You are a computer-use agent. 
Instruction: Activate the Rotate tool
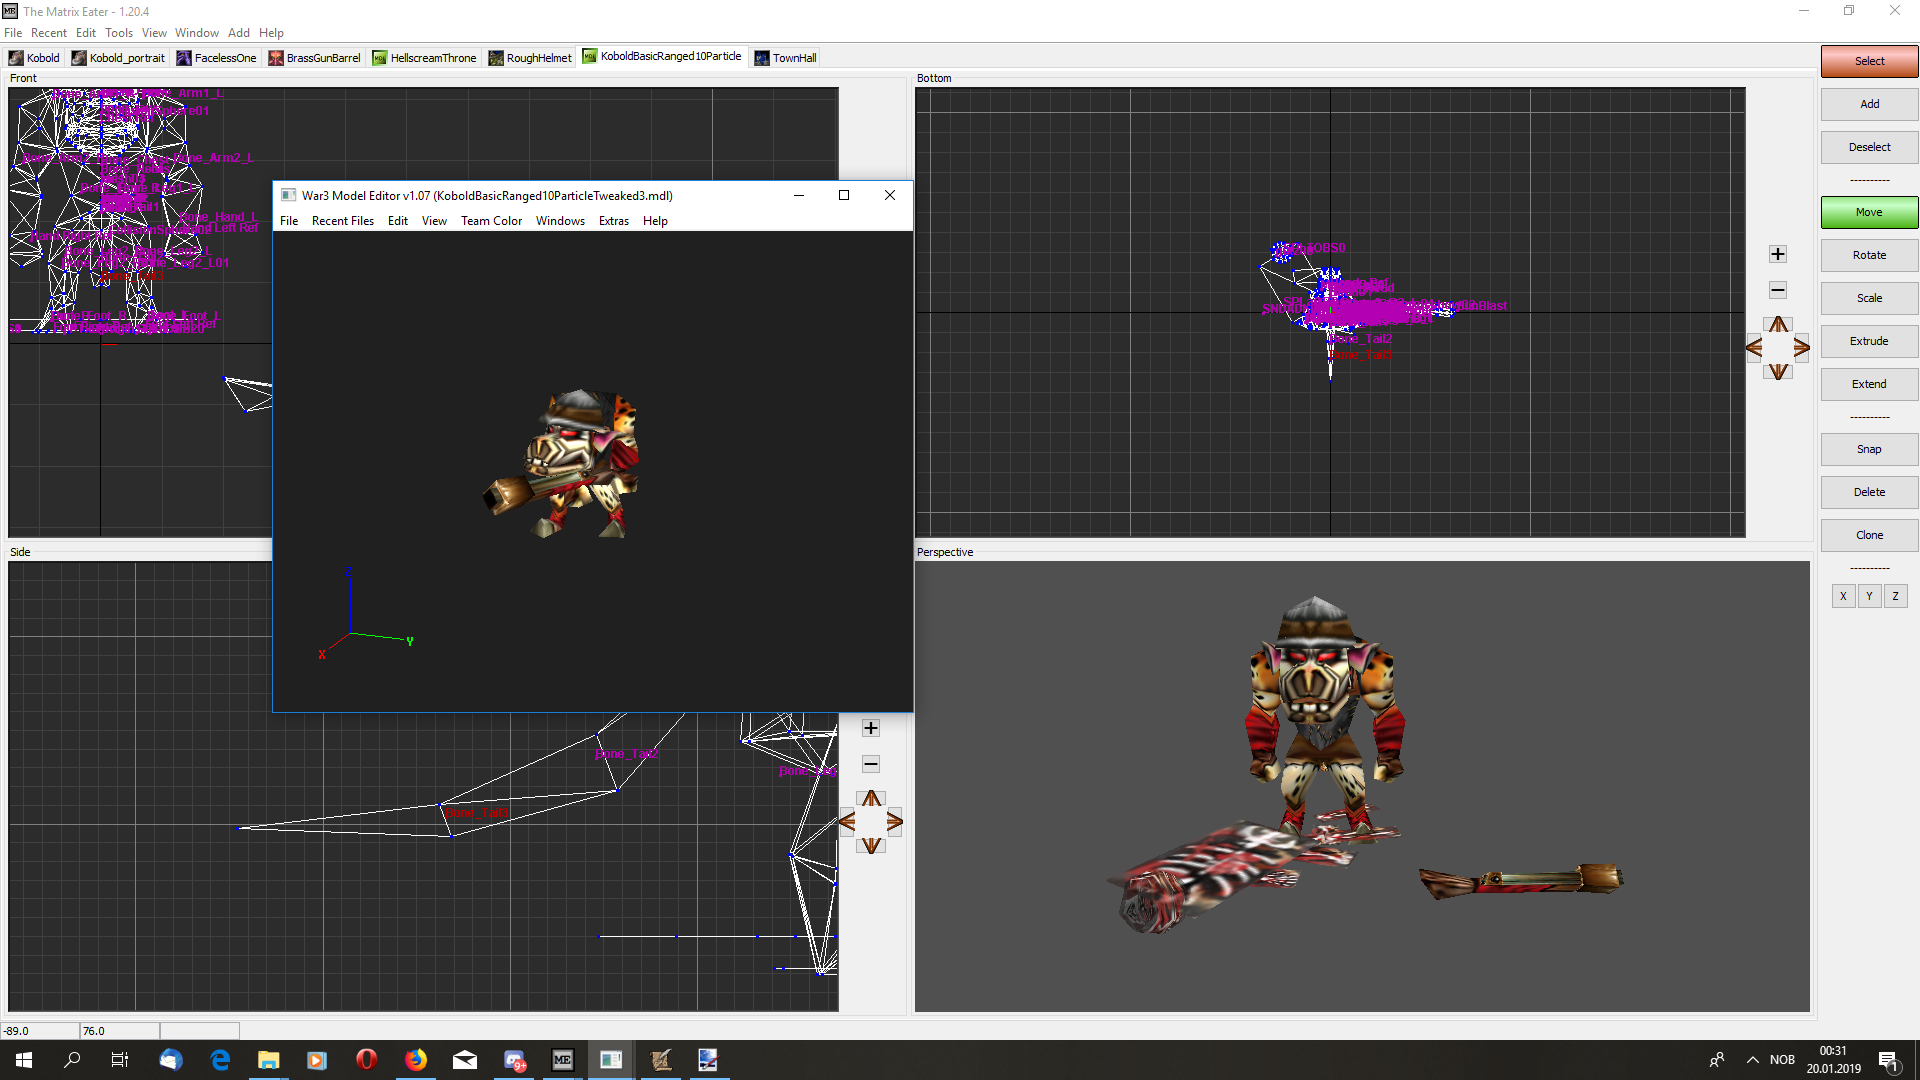pyautogui.click(x=1869, y=255)
